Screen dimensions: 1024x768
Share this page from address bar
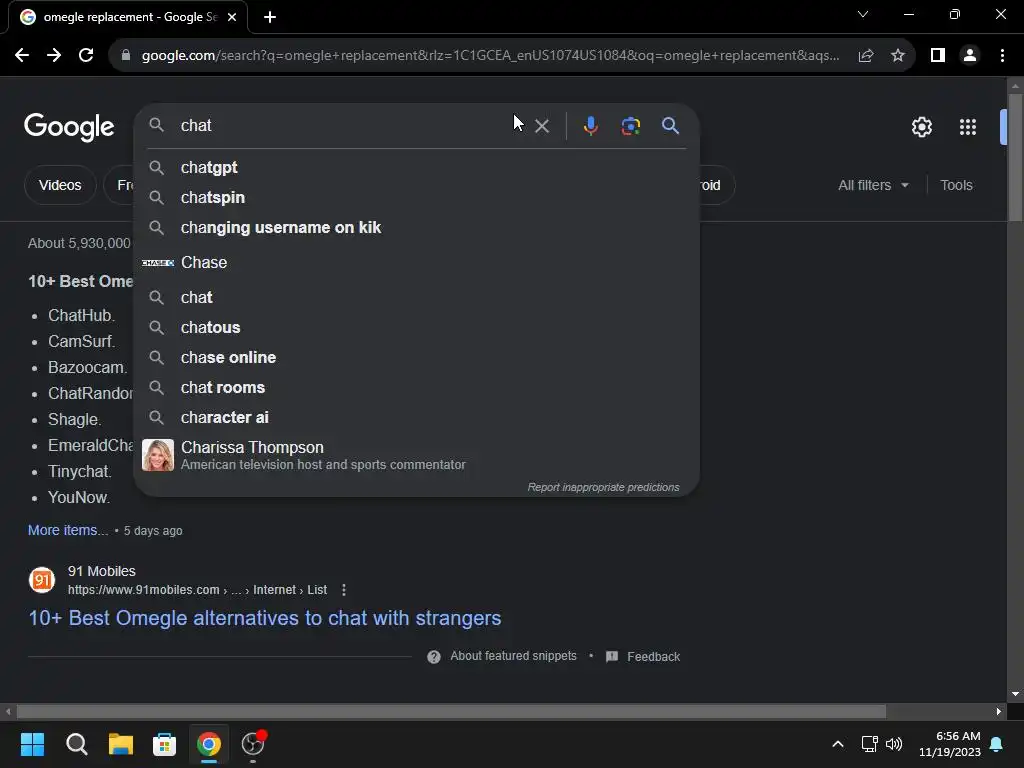click(866, 56)
